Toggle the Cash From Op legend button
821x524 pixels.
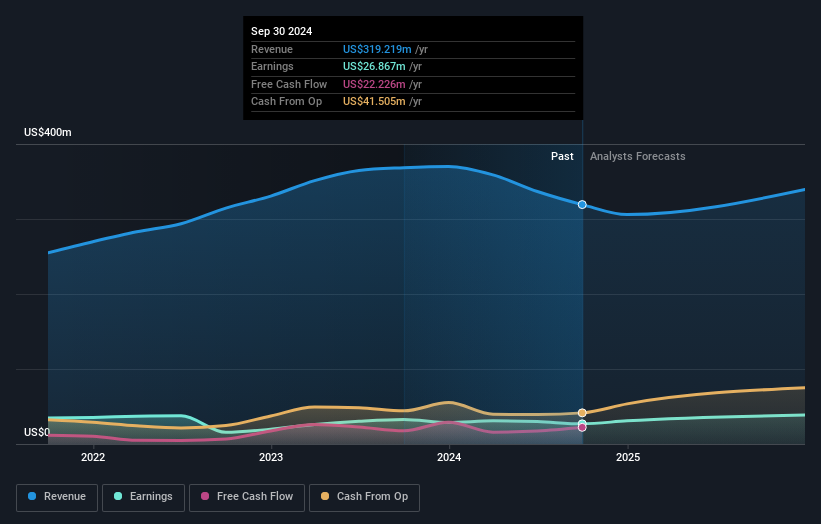point(364,497)
